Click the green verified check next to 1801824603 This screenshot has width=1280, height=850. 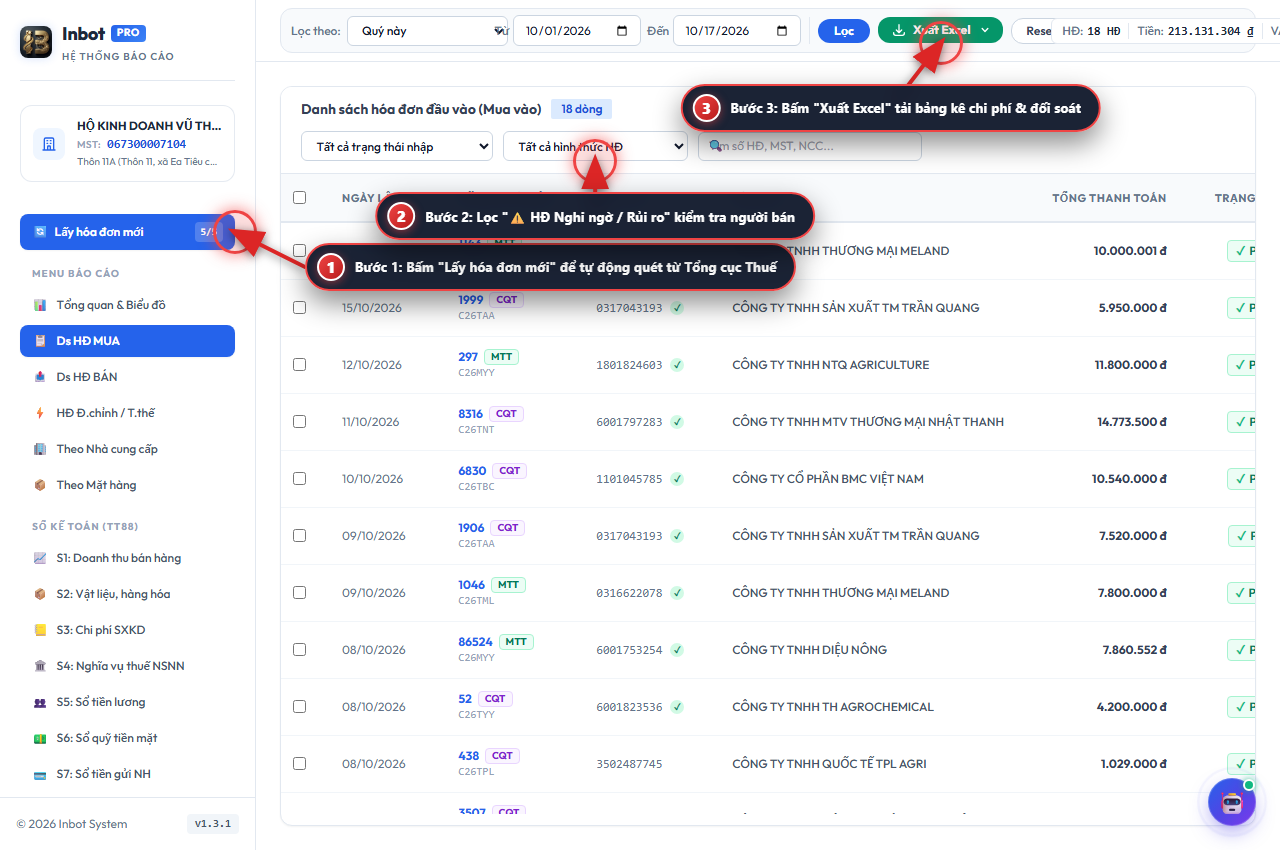(677, 365)
